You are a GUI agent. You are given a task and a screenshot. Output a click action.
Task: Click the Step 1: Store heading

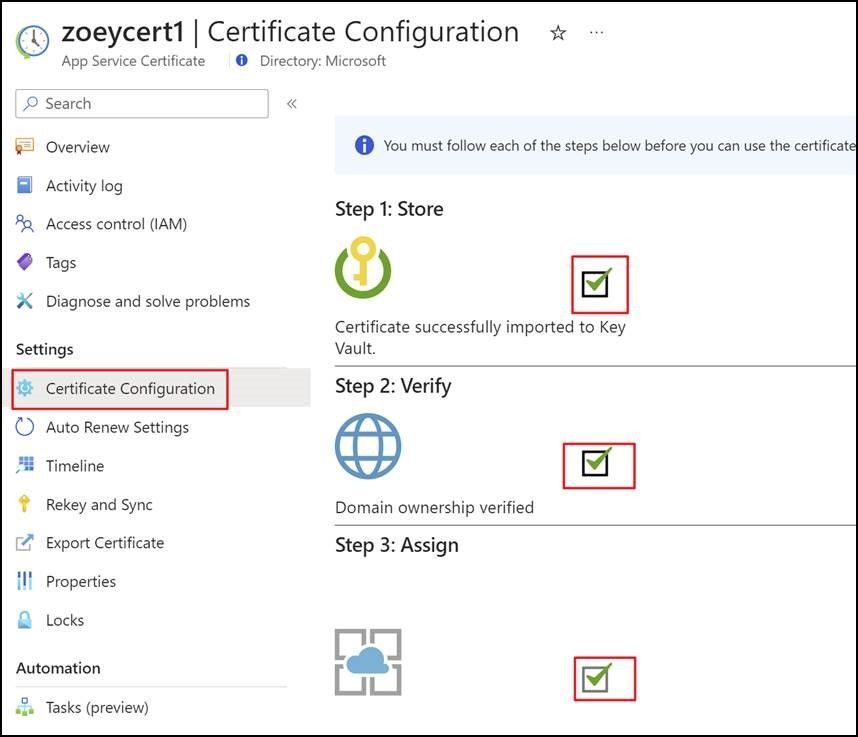click(389, 209)
